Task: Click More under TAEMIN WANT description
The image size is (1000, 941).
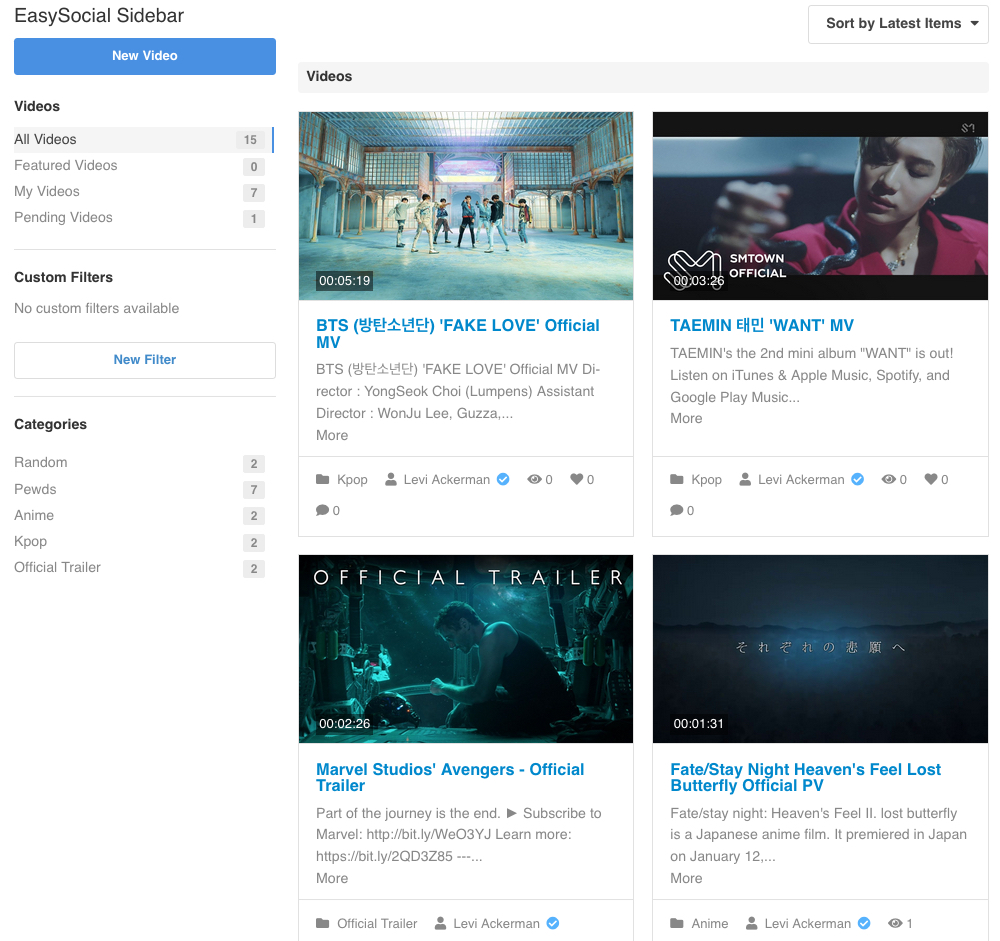Action: [686, 419]
